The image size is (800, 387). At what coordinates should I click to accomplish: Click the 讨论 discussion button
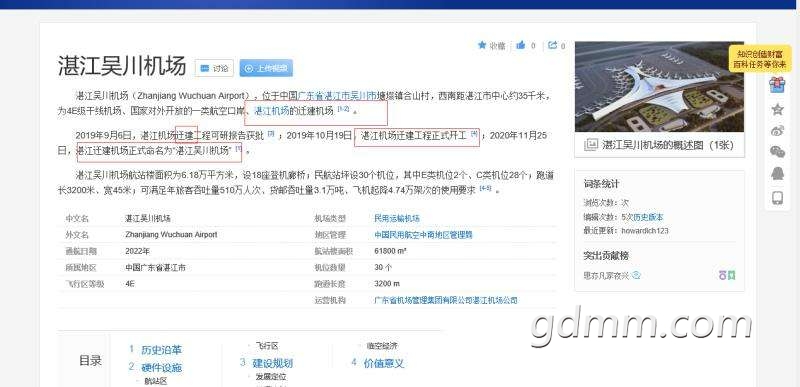(214, 68)
